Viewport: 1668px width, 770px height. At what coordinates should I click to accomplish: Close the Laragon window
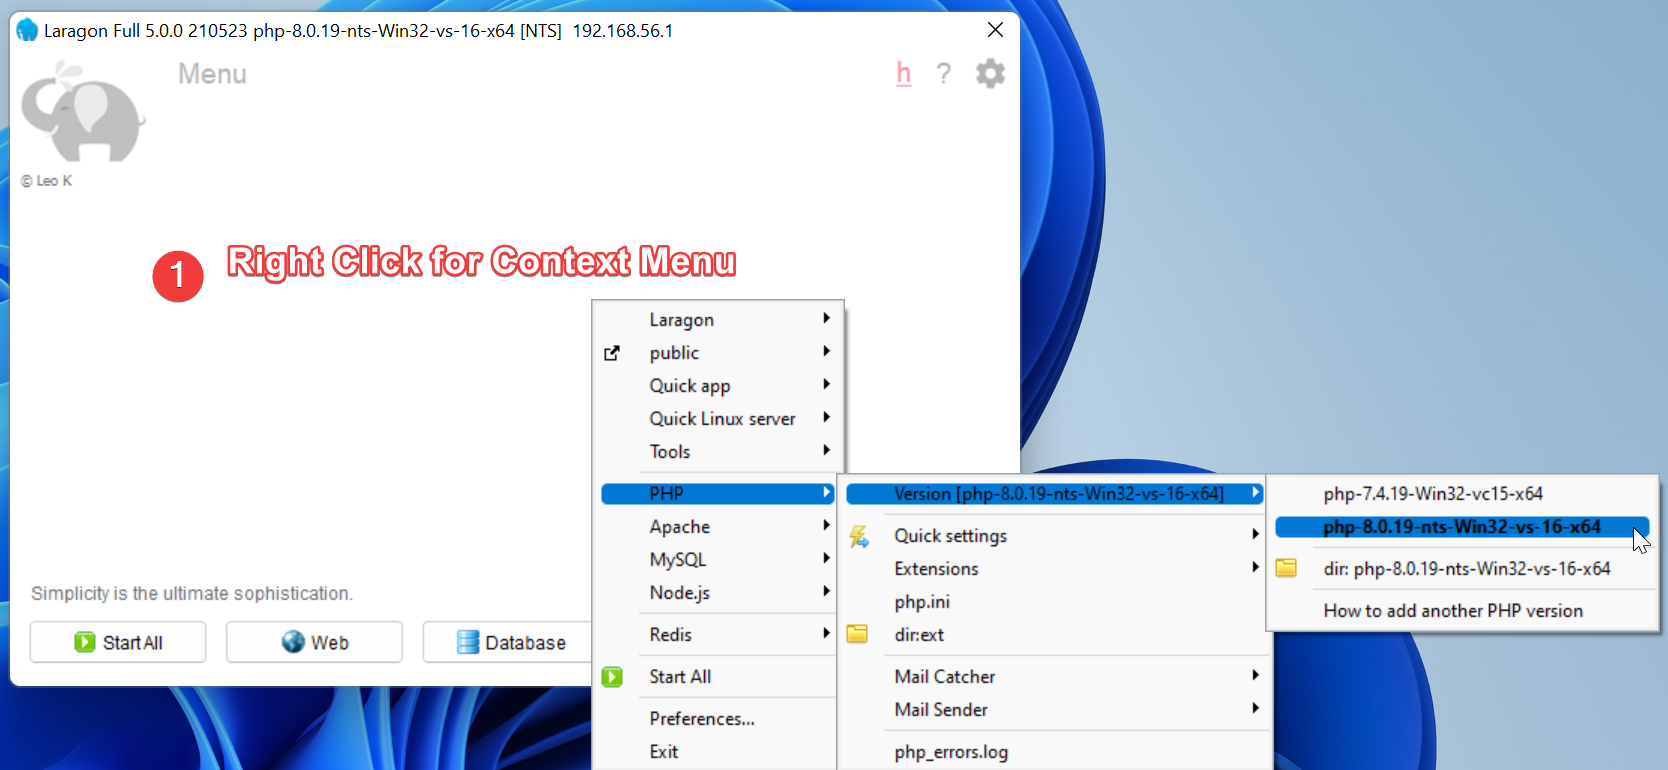point(995,30)
